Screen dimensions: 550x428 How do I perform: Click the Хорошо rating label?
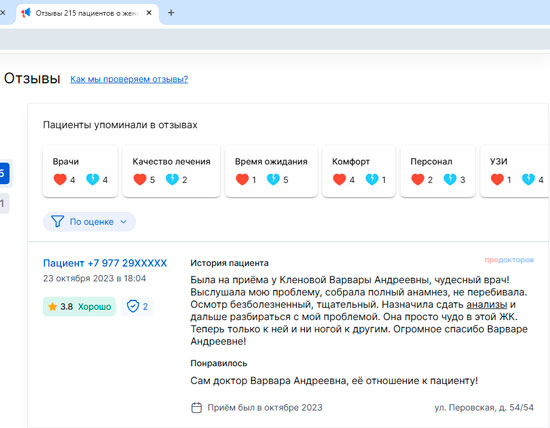94,307
